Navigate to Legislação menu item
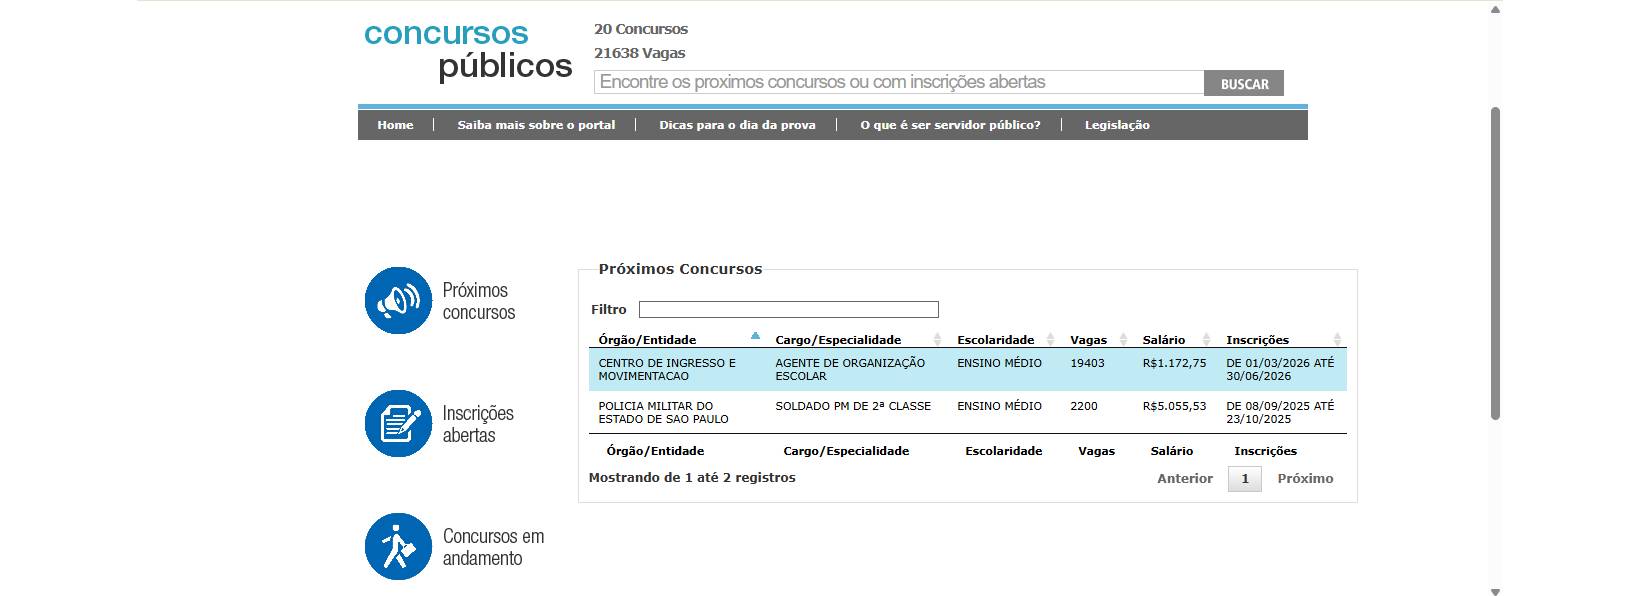This screenshot has width=1640, height=596. pos(1117,125)
